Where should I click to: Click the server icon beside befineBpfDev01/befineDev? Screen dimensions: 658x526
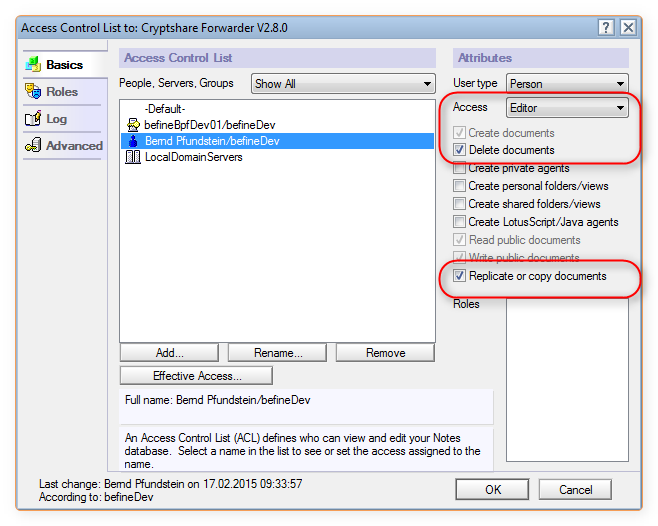pyautogui.click(x=133, y=125)
